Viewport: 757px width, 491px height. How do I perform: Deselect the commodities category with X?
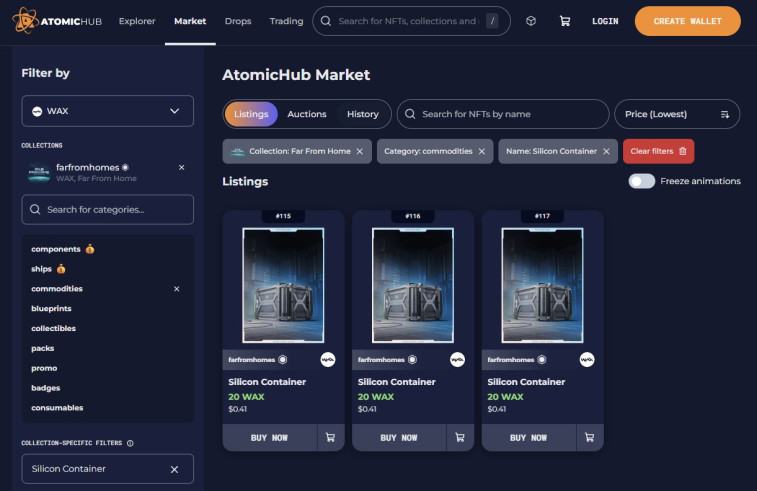click(177, 289)
